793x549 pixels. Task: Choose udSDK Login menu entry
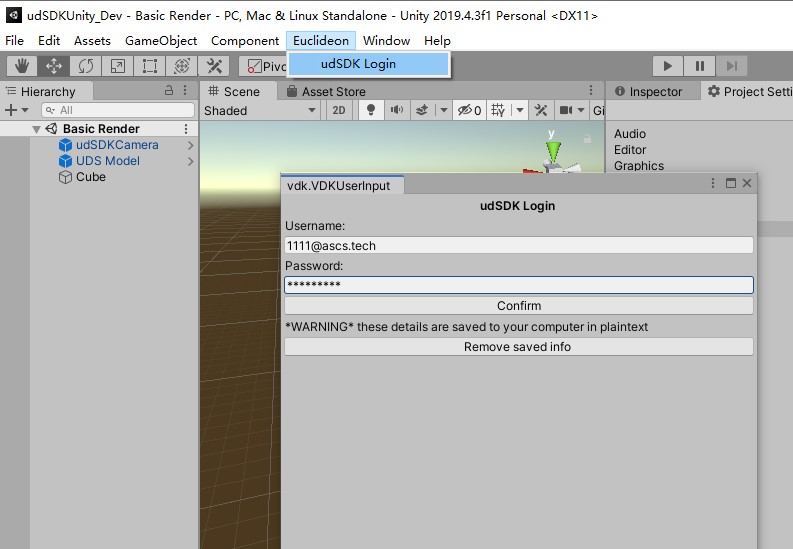[x=369, y=64]
